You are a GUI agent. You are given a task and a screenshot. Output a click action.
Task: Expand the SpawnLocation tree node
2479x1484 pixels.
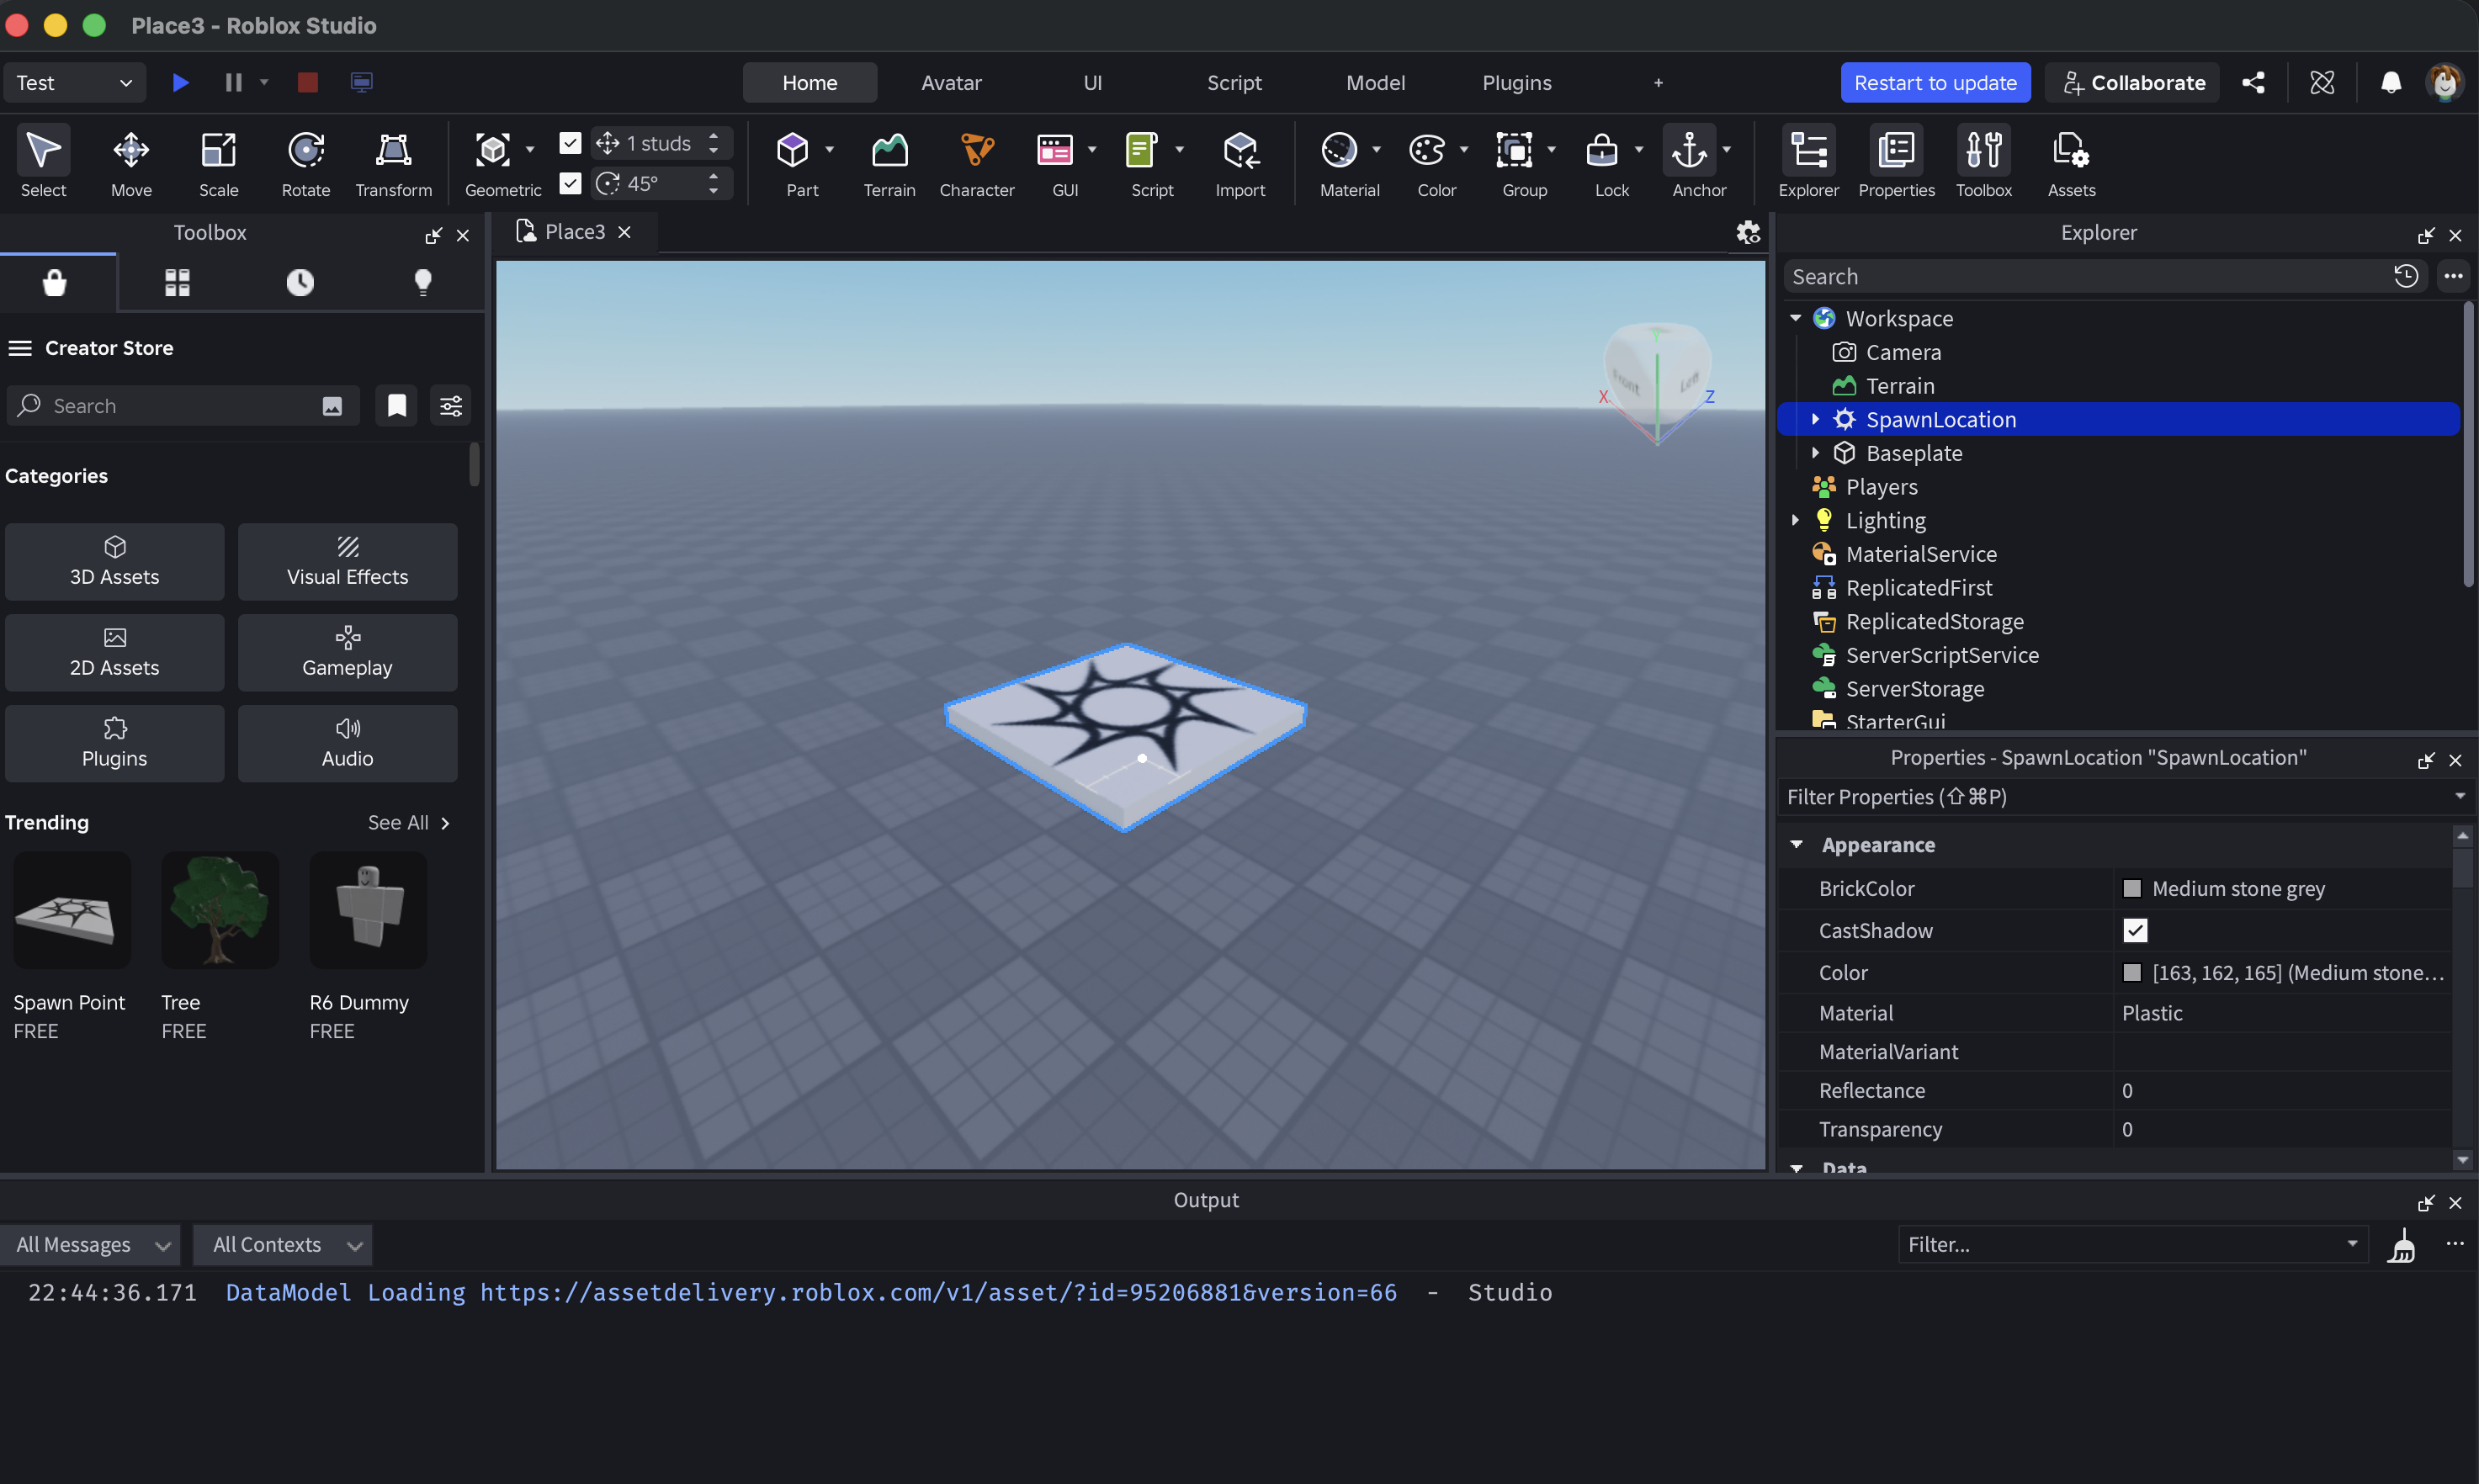tap(1815, 419)
